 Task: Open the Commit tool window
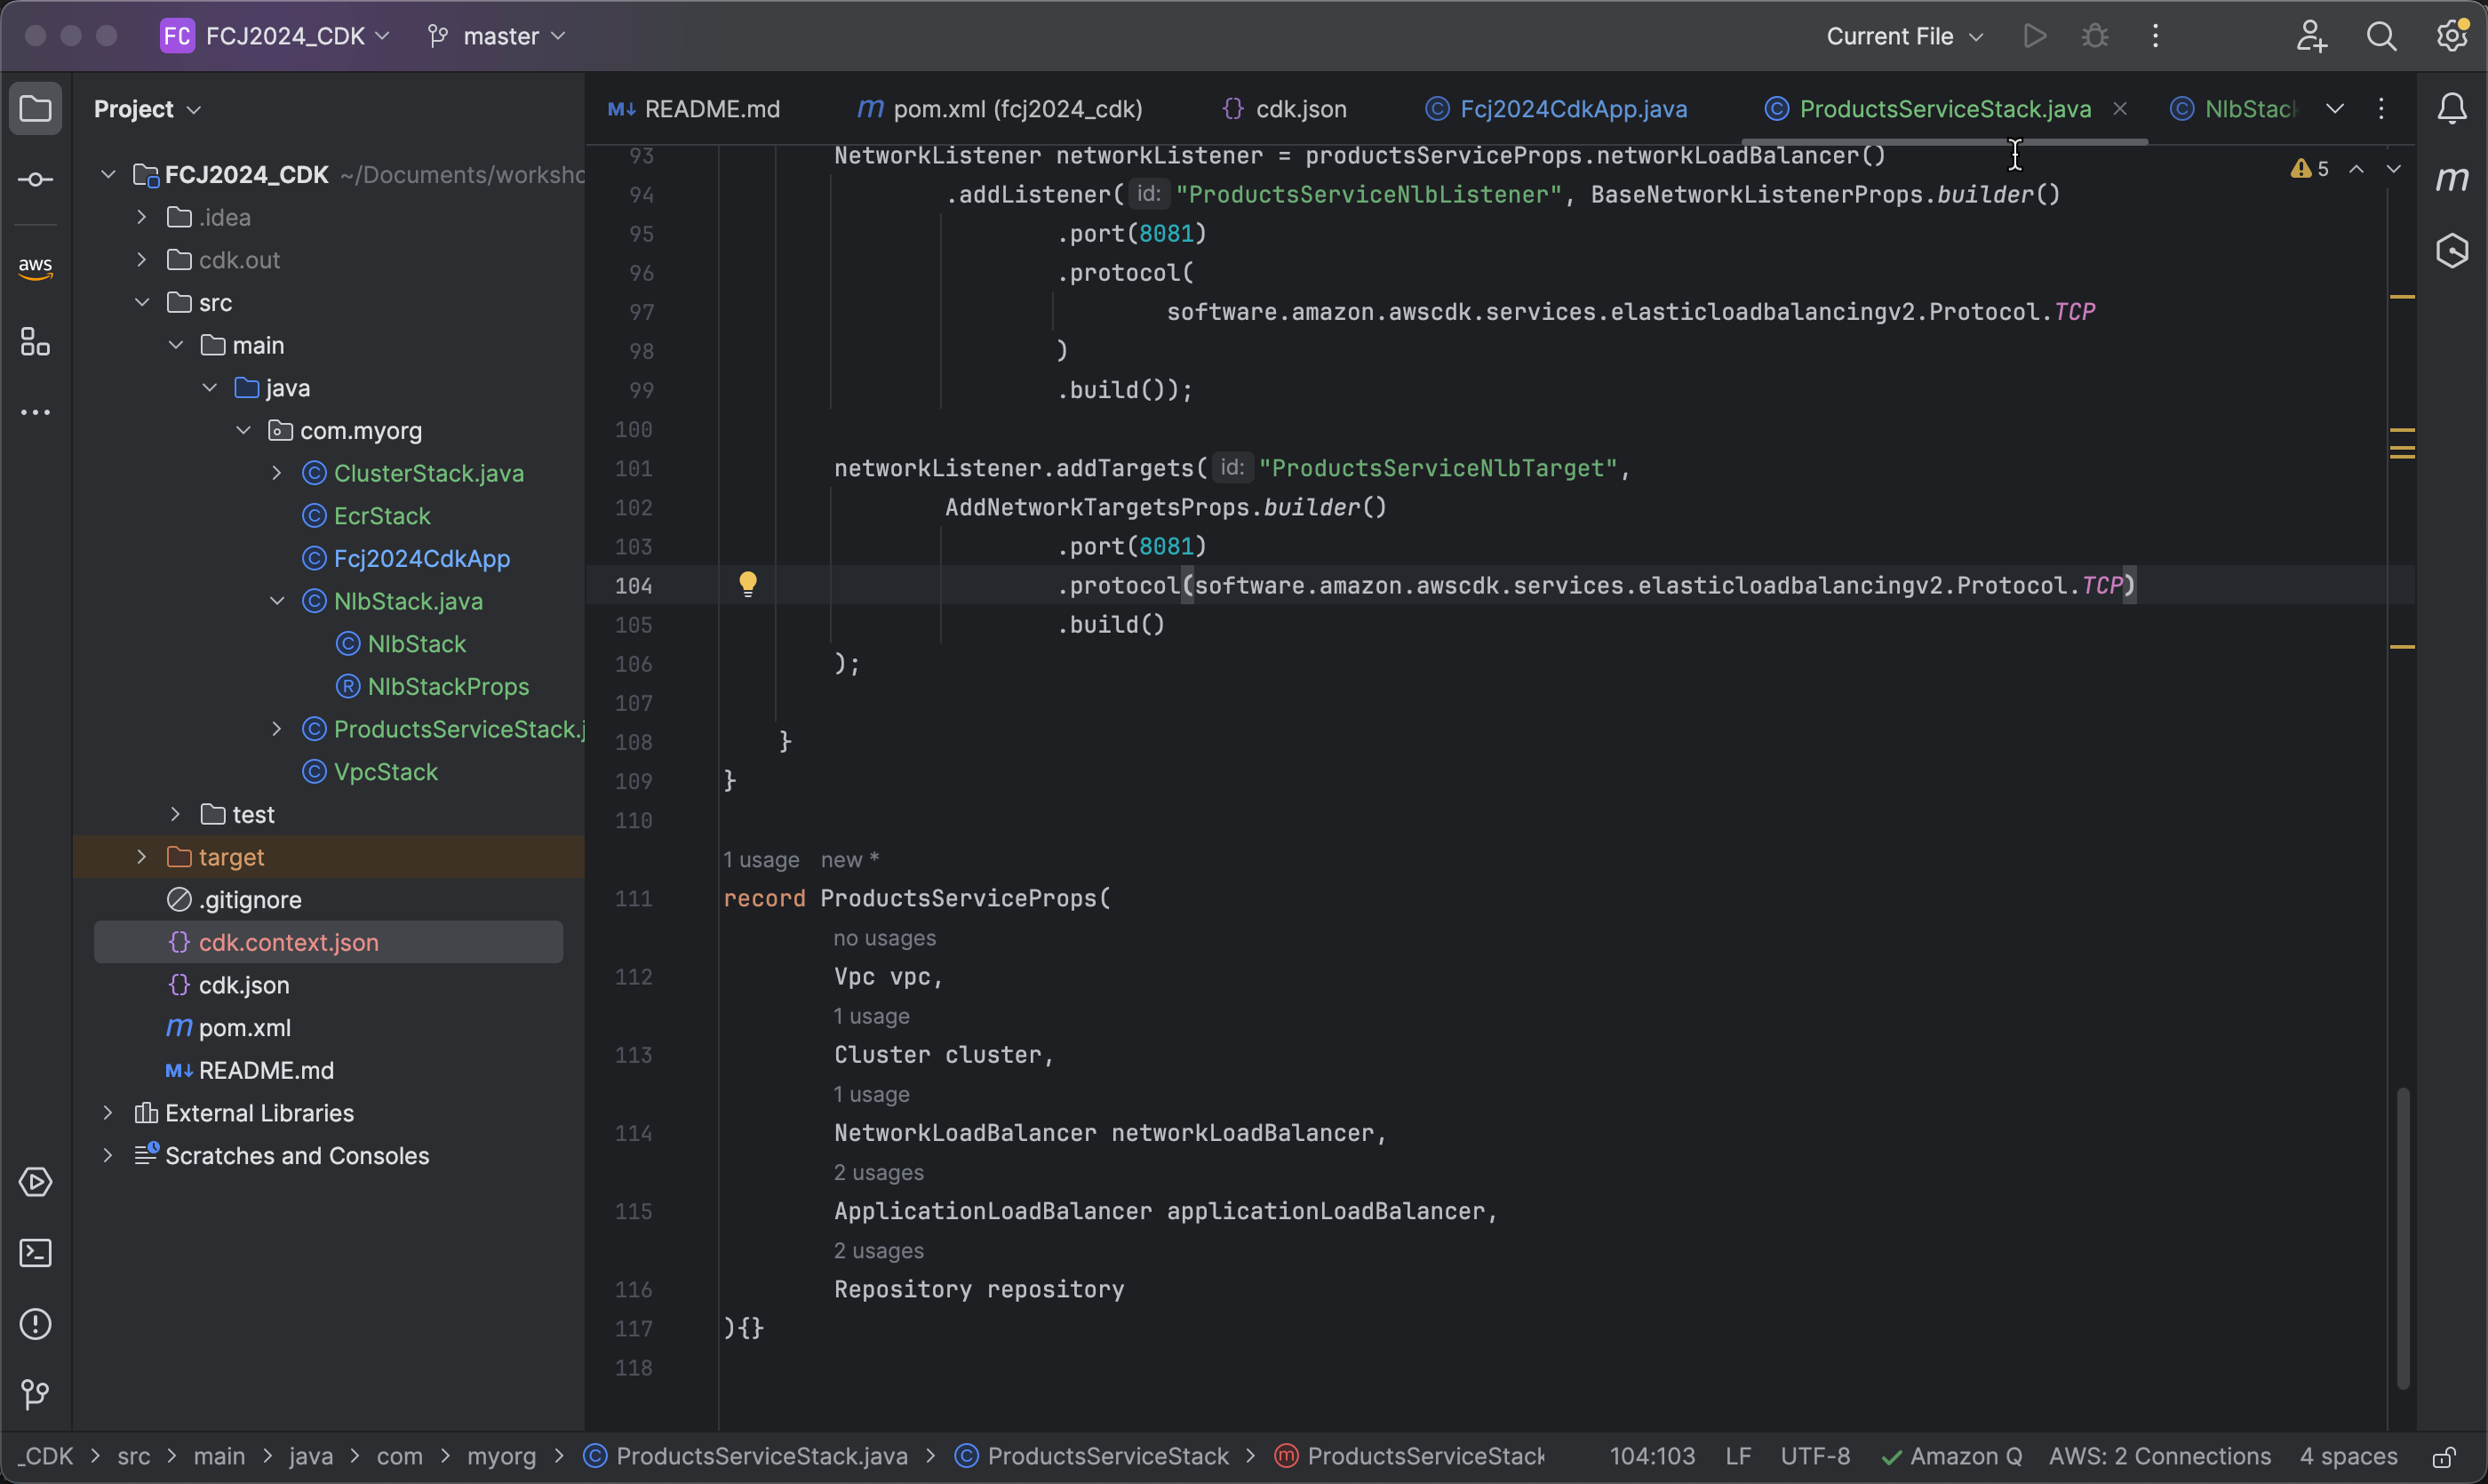point(36,180)
